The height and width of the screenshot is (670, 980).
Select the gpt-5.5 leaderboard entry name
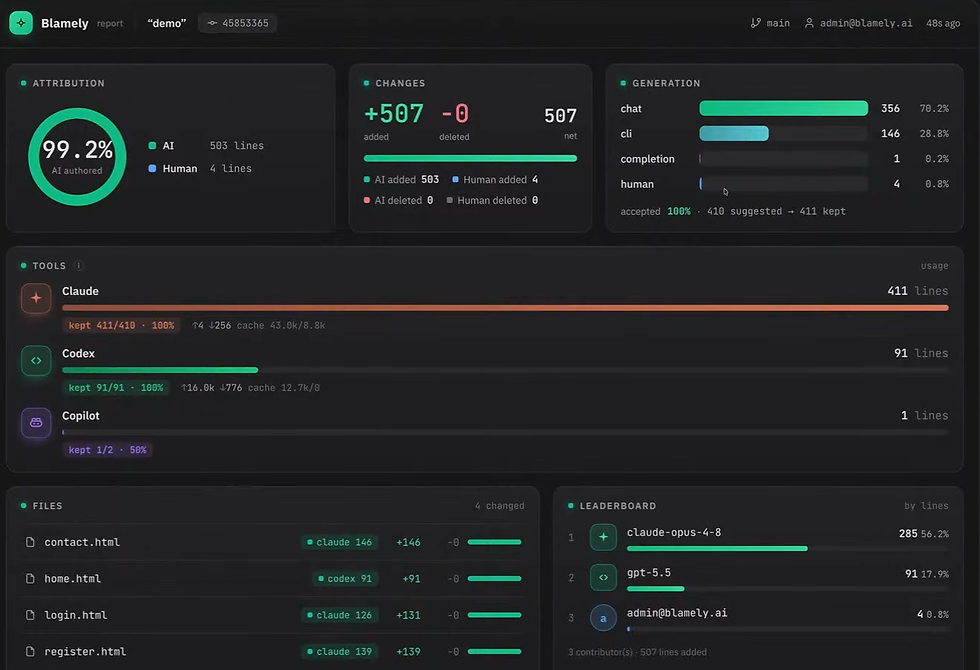[649, 572]
